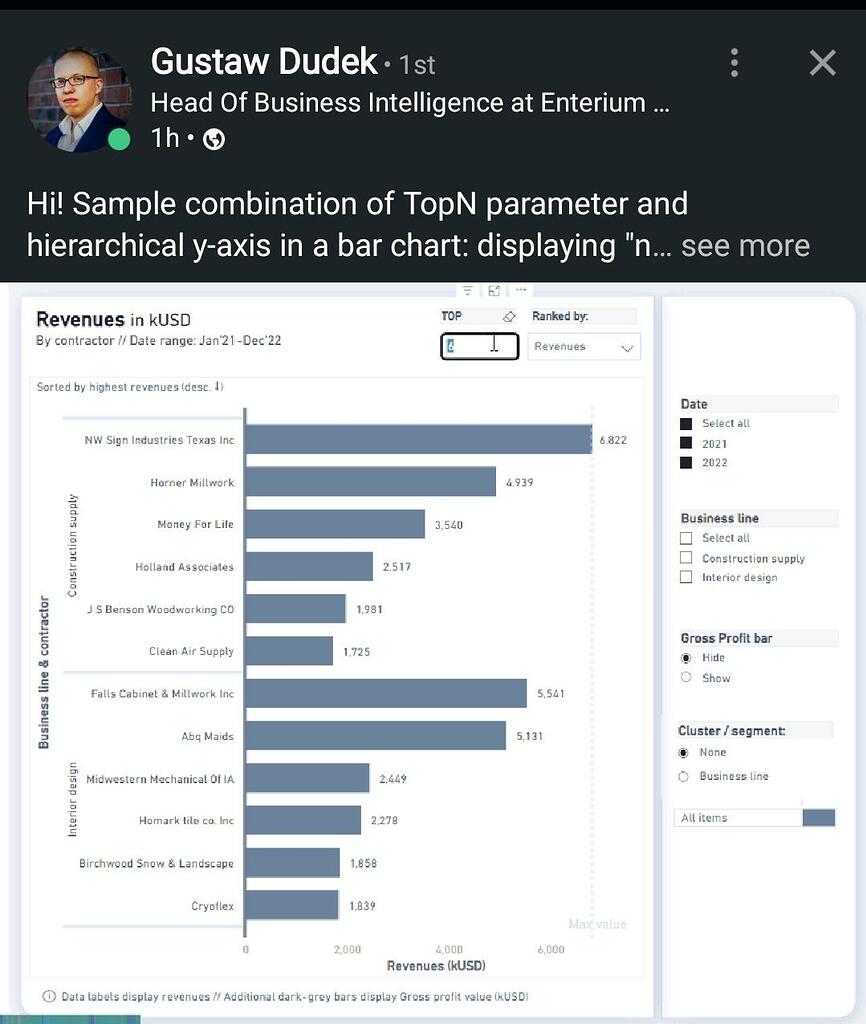Click inside the TOP number input field
This screenshot has width=866, height=1024.
click(478, 346)
